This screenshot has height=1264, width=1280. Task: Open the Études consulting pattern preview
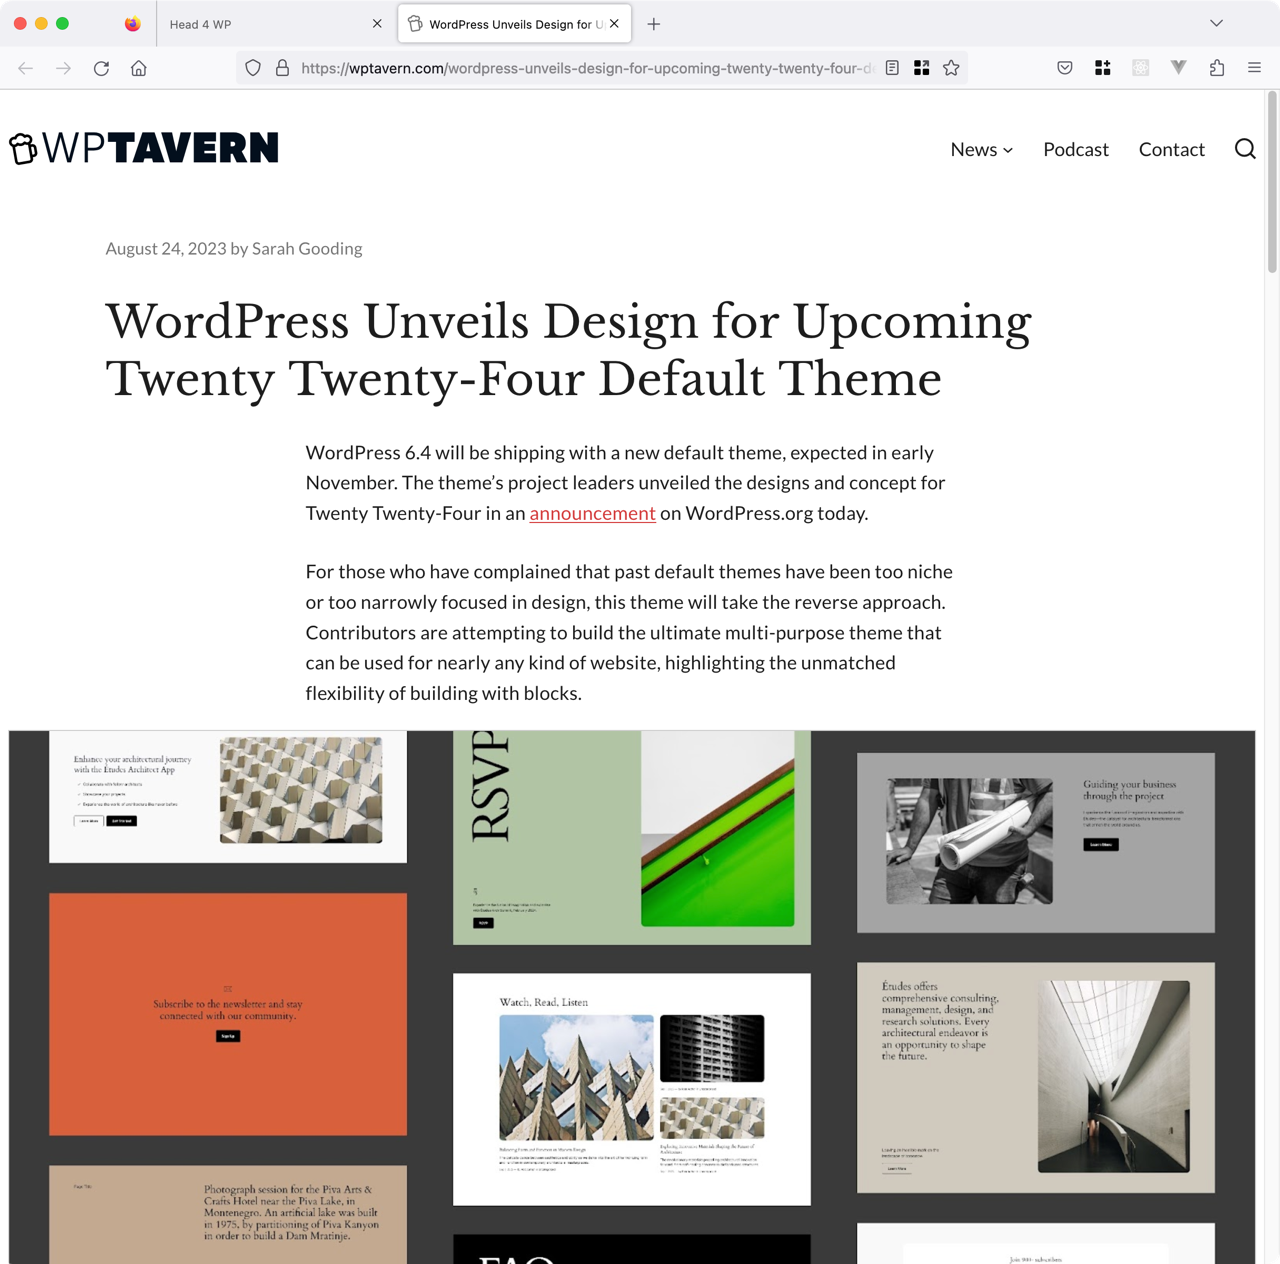[x=1036, y=1077]
